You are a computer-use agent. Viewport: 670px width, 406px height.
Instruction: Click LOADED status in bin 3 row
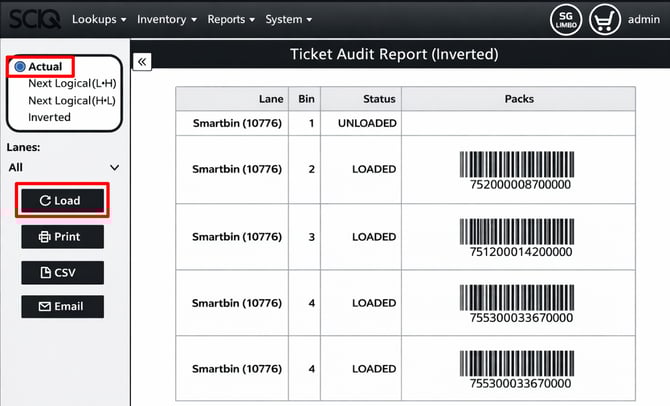point(374,237)
